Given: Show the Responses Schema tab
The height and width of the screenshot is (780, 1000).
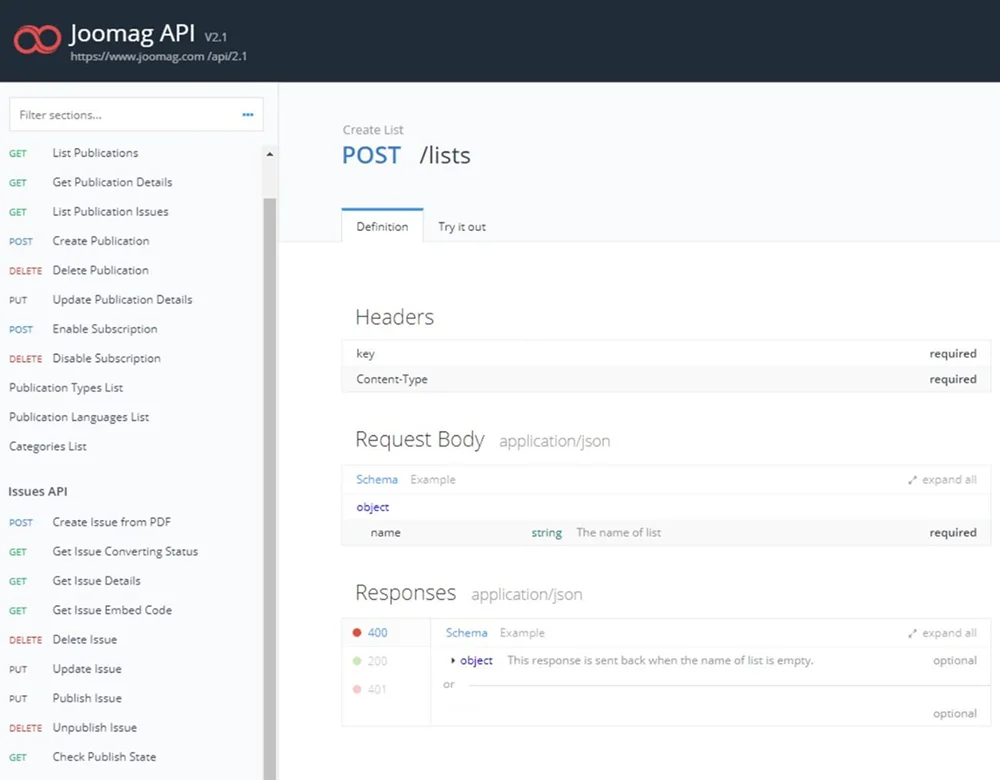Looking at the screenshot, I should pos(466,633).
